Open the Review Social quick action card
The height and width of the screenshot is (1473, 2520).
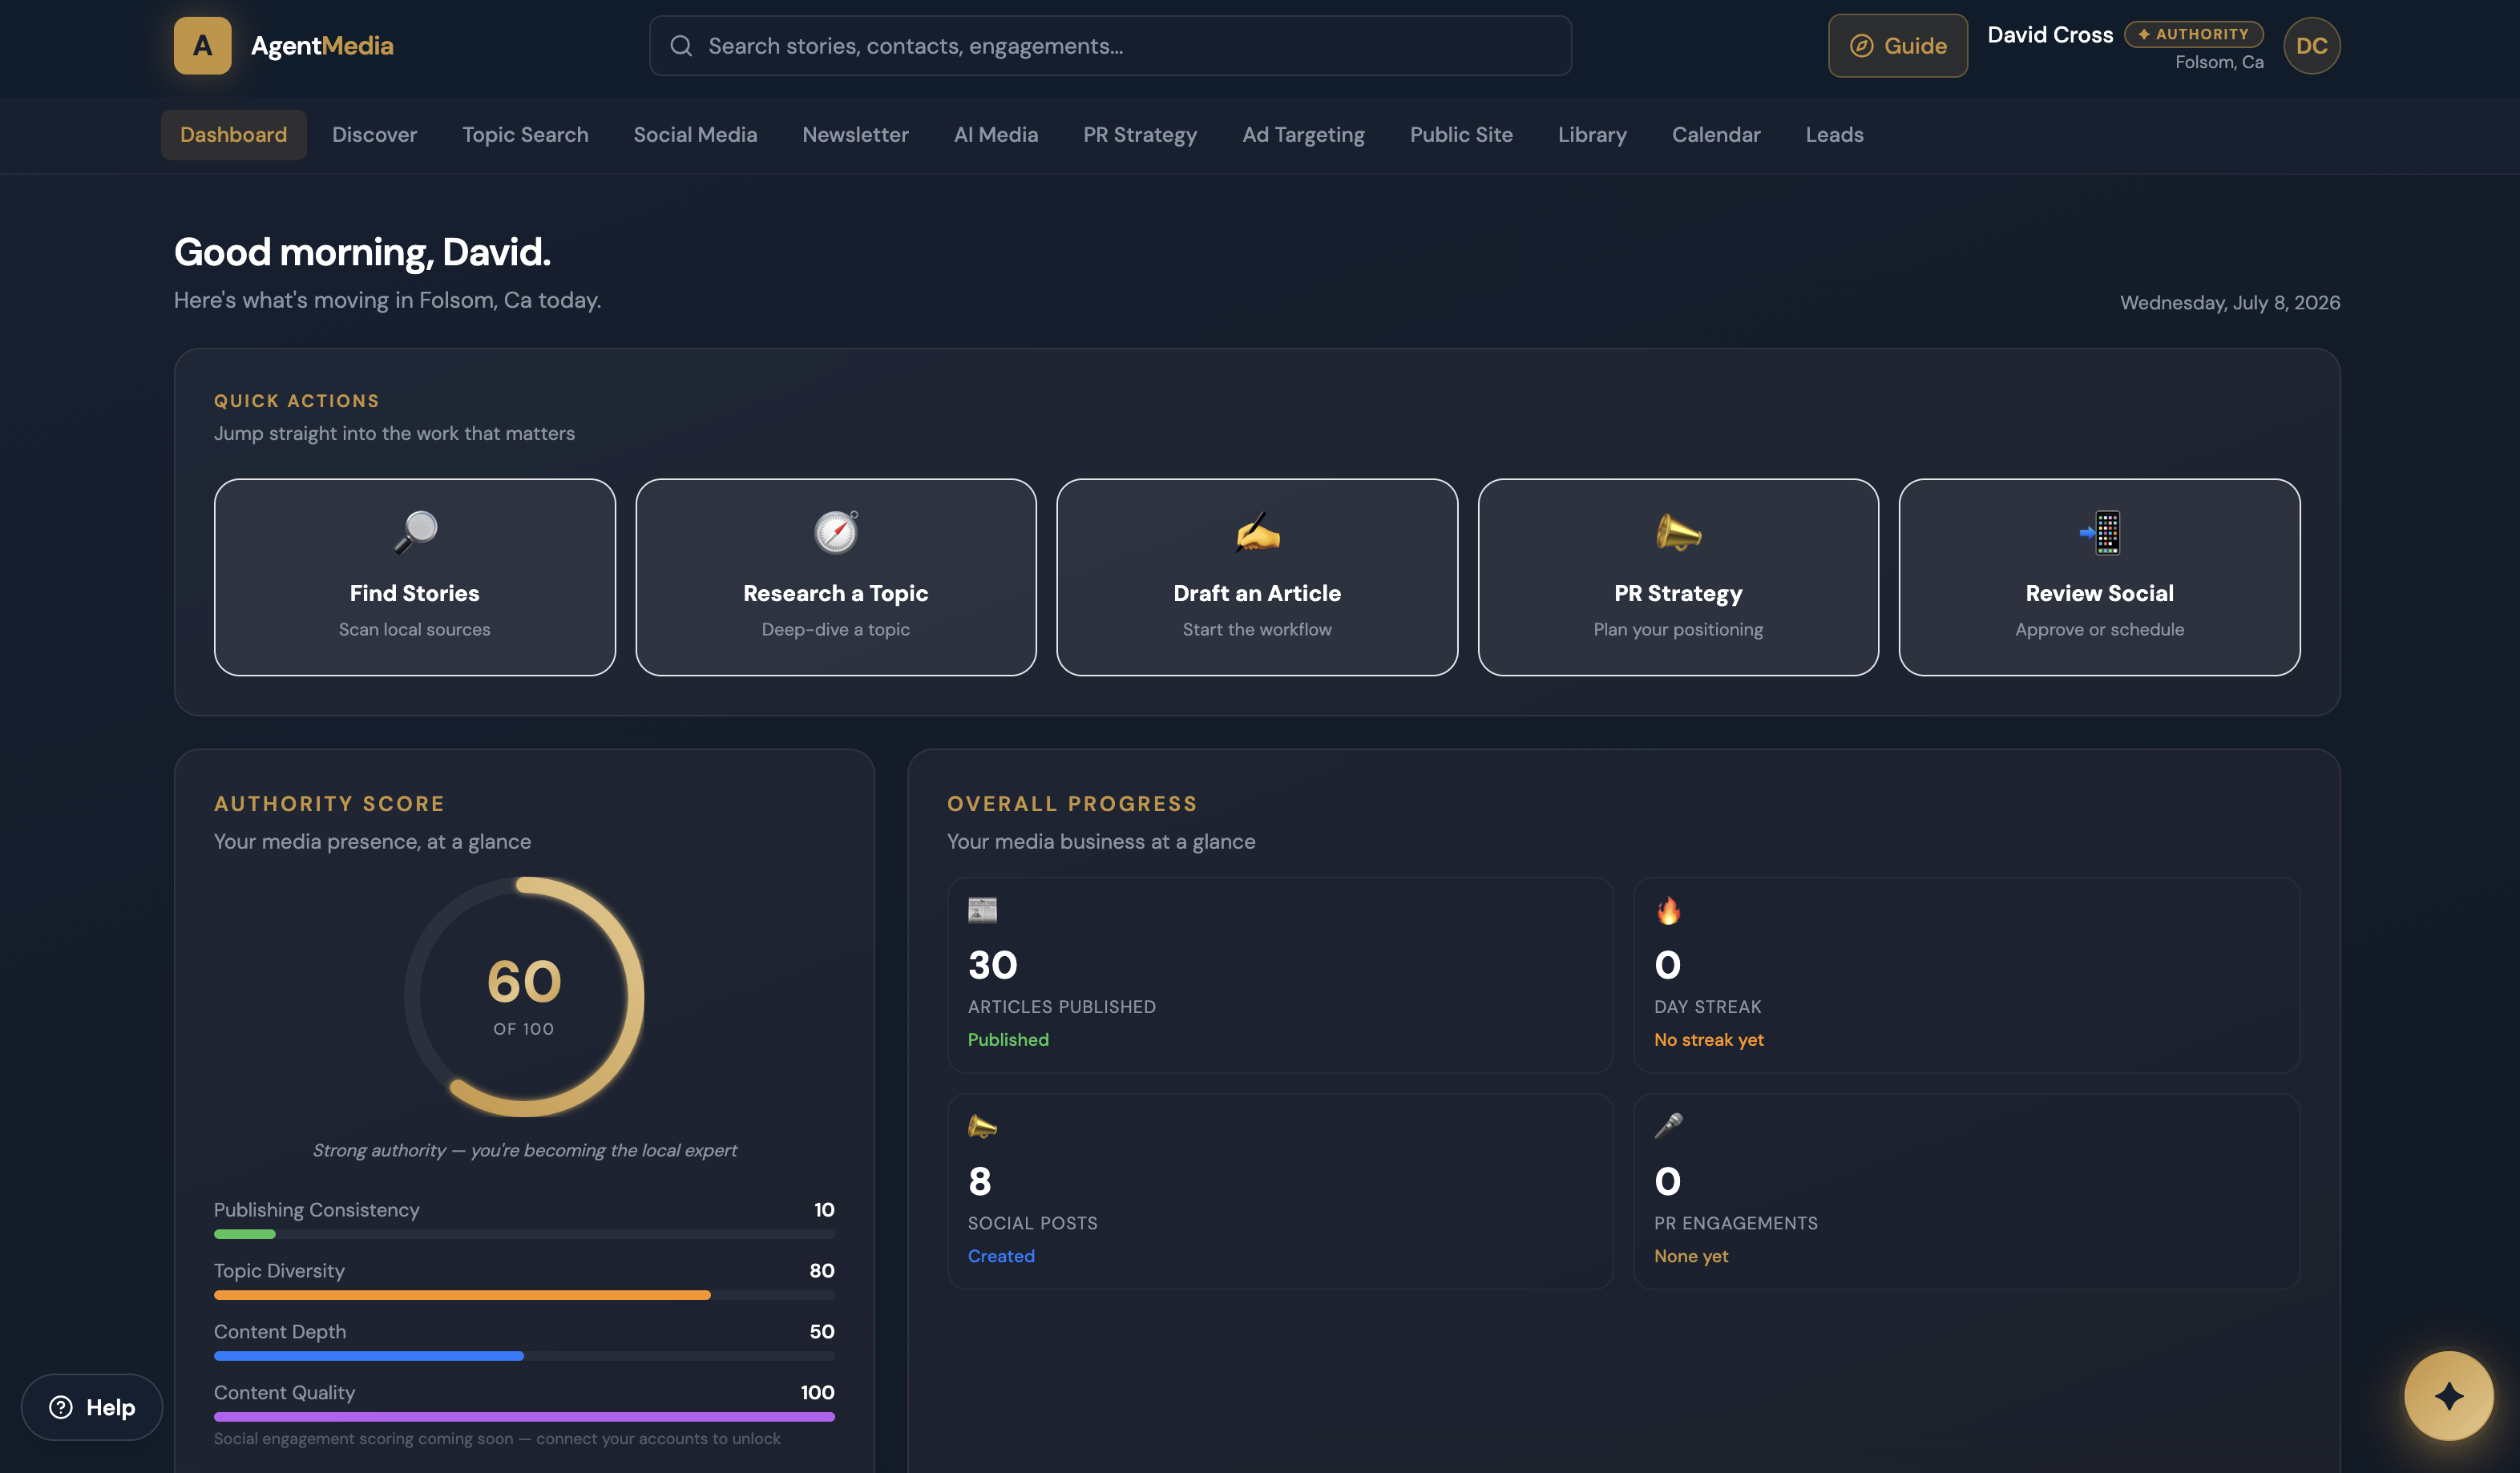point(2099,577)
